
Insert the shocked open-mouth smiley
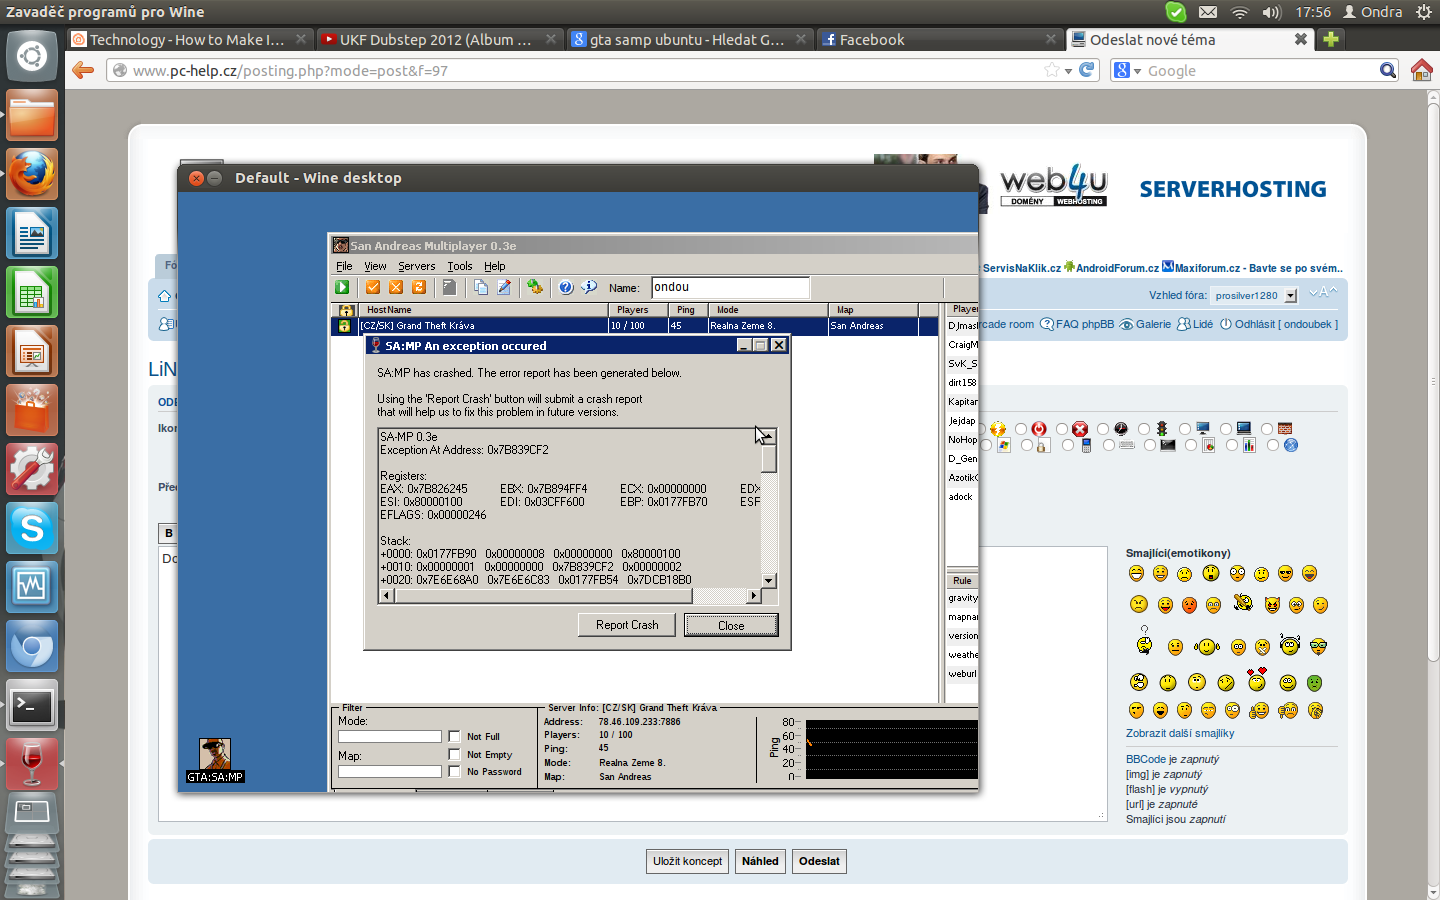[1211, 573]
